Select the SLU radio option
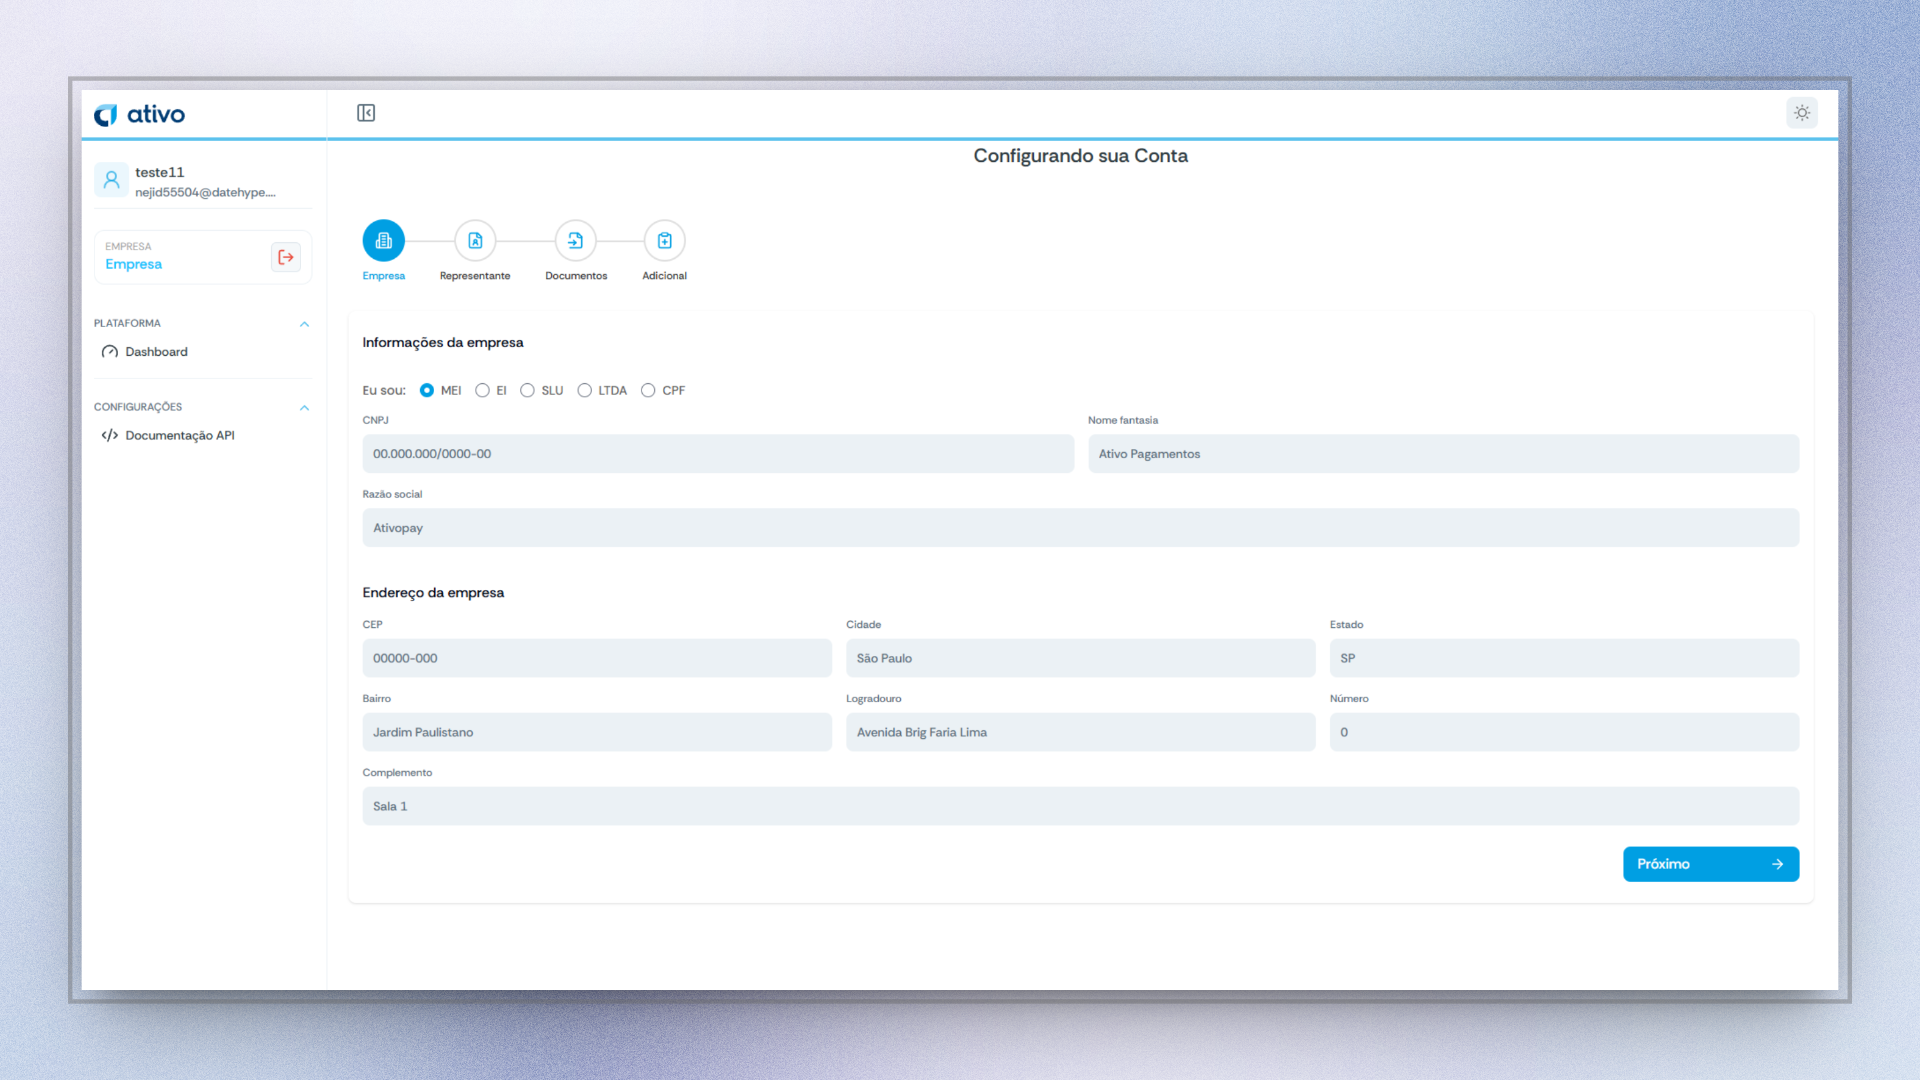1920x1080 pixels. pos(528,391)
